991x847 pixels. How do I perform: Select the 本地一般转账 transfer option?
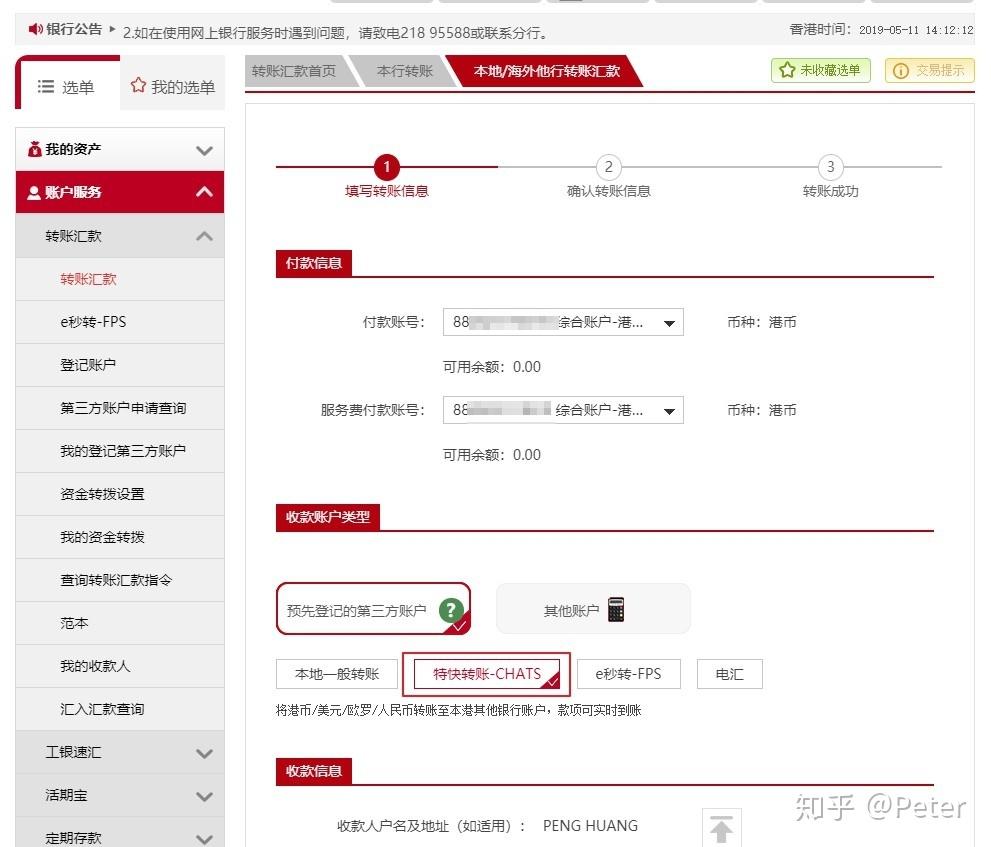pos(336,674)
